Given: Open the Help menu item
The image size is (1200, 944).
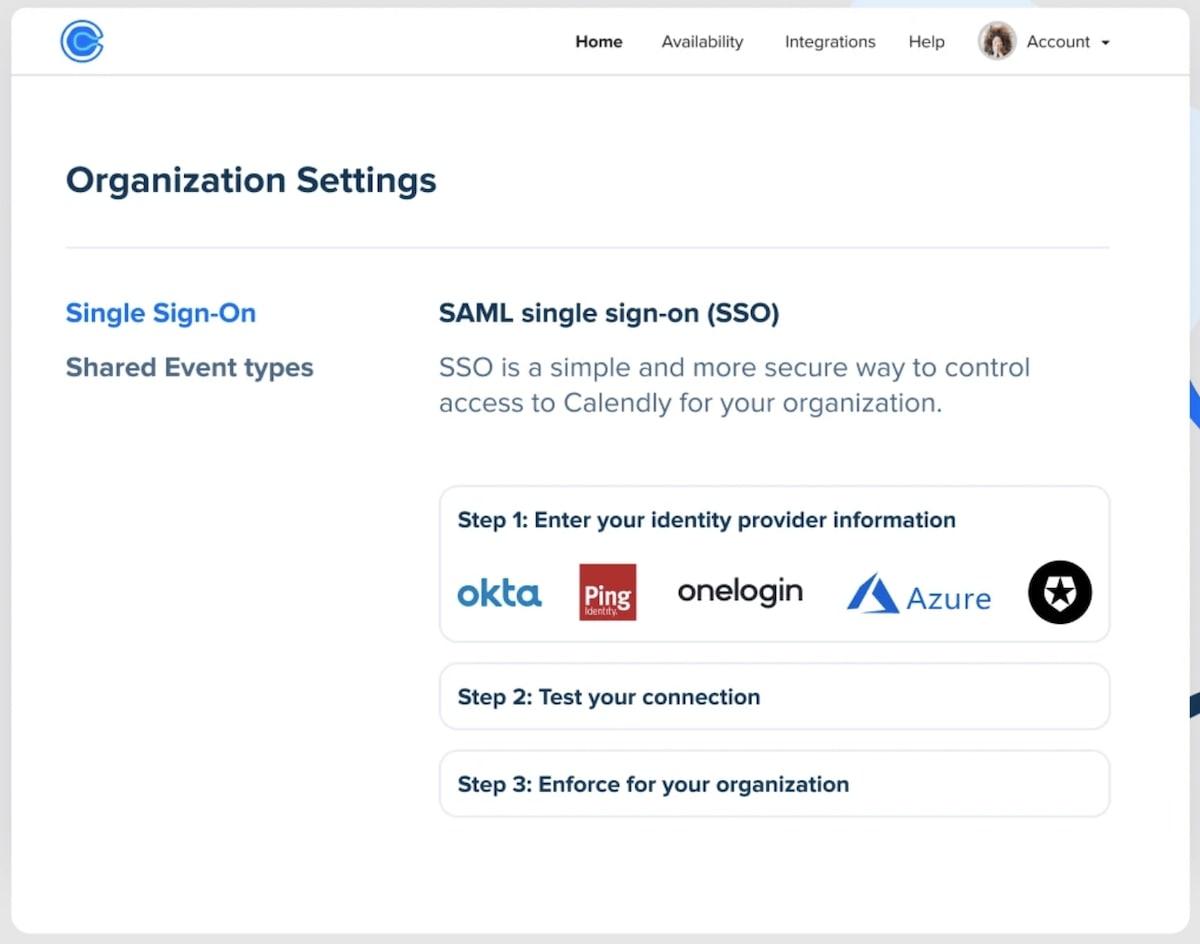Looking at the screenshot, I should [x=926, y=42].
